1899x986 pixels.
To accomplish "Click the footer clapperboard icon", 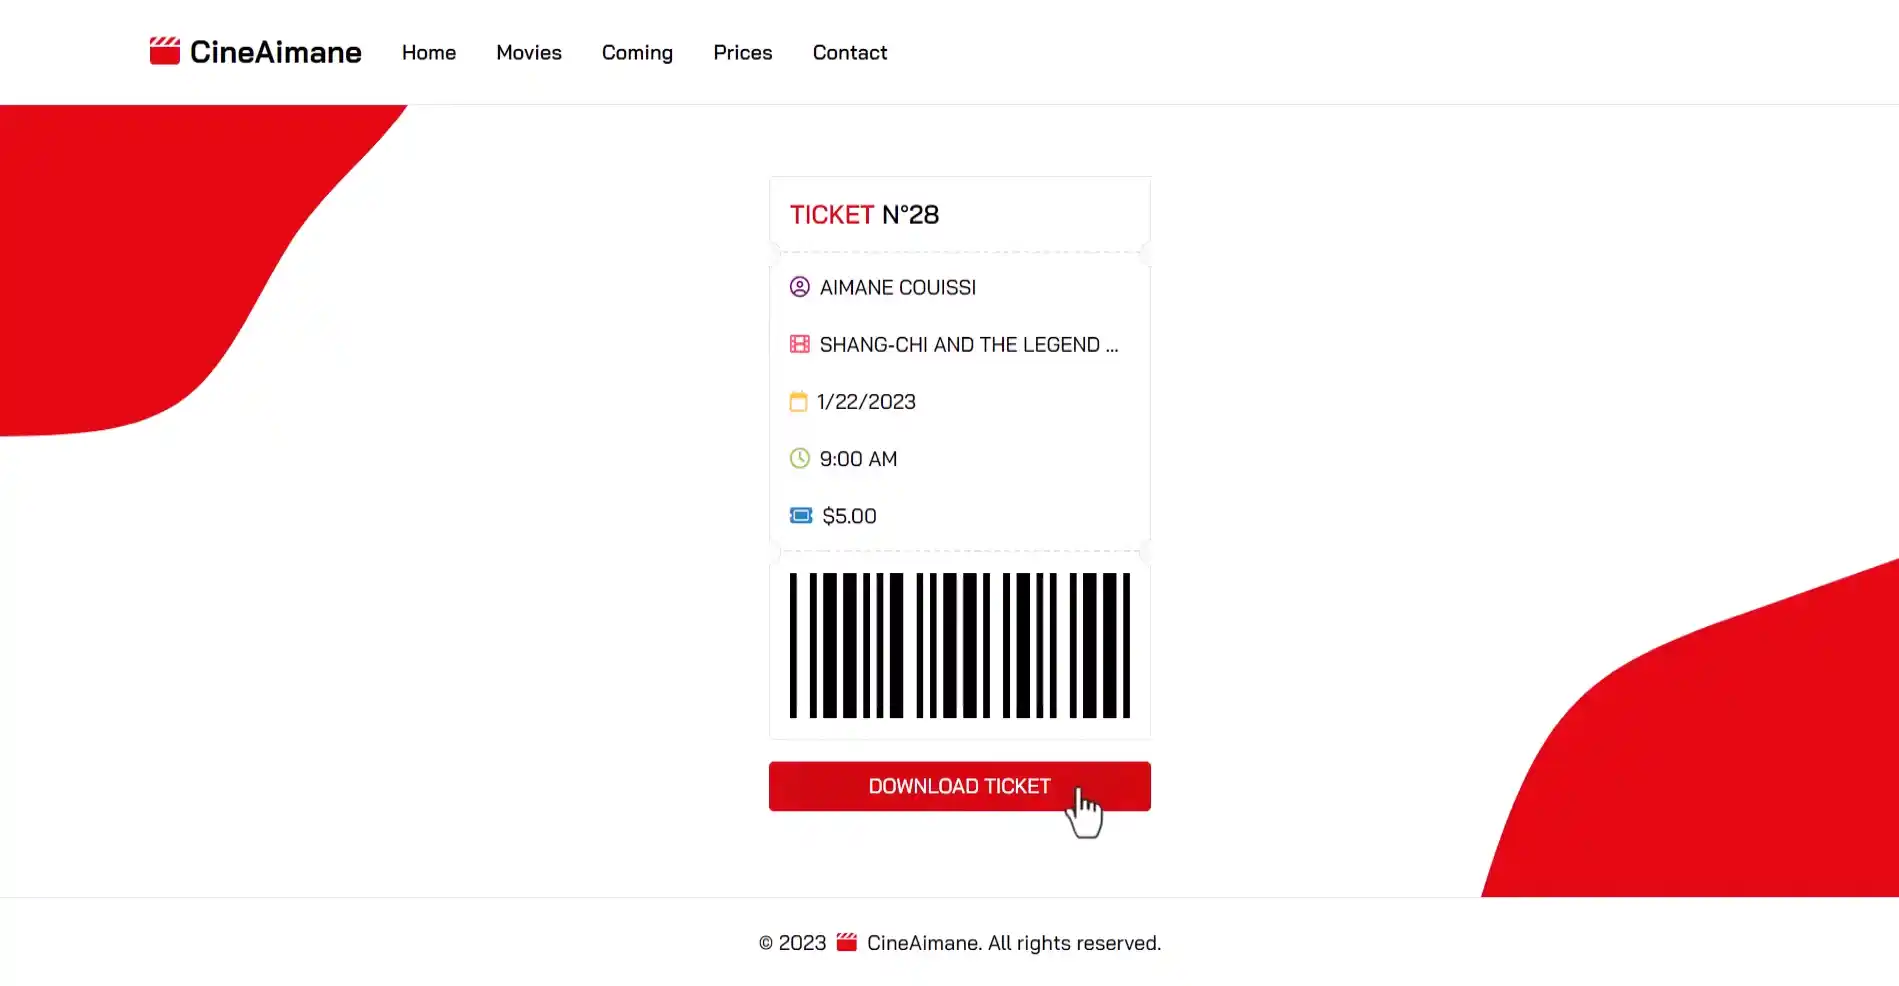I will coord(847,942).
